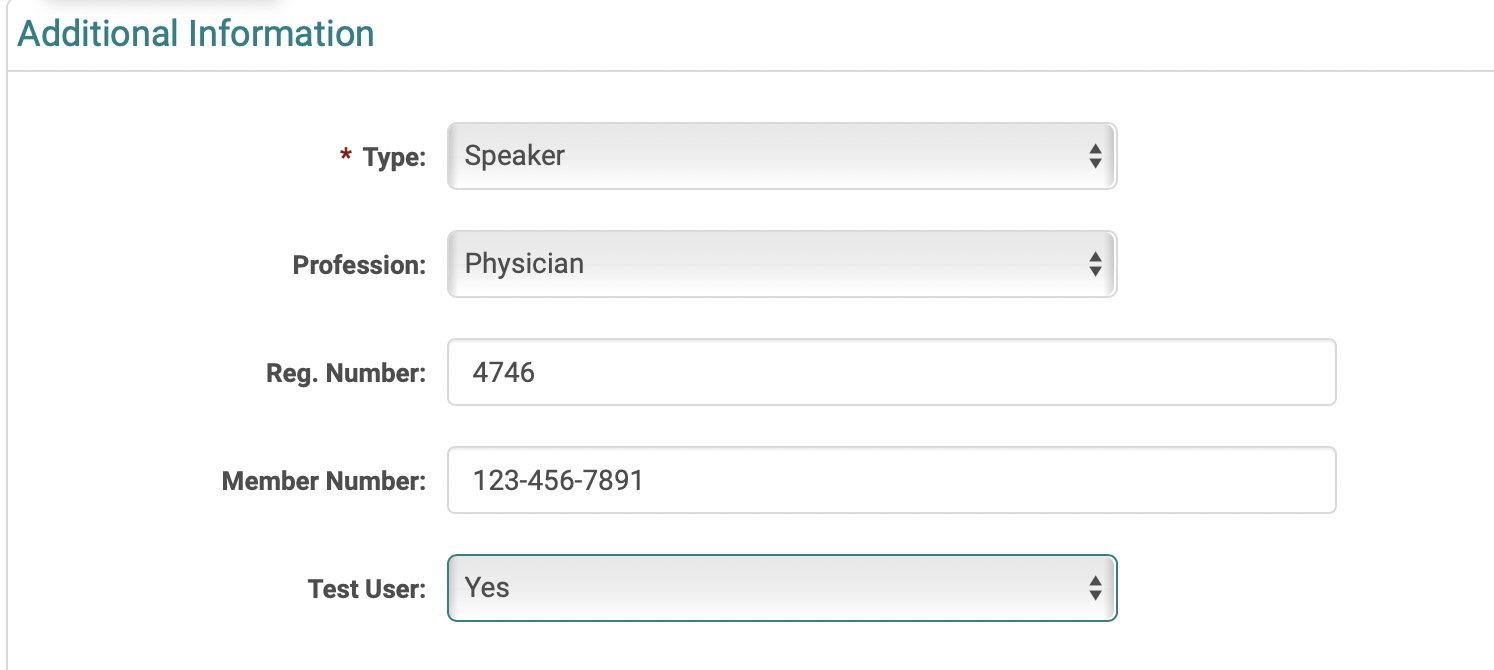Click the Reg. Number field label
1494x670 pixels.
(x=346, y=373)
